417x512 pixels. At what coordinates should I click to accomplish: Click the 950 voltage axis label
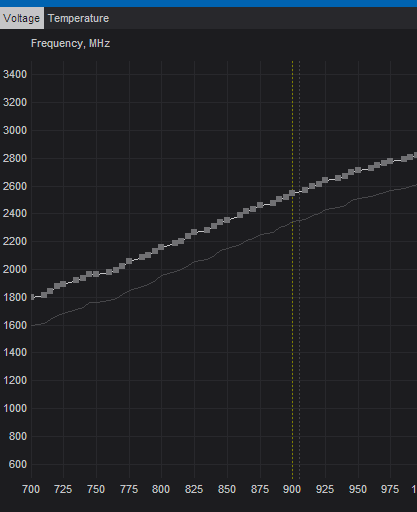358,489
